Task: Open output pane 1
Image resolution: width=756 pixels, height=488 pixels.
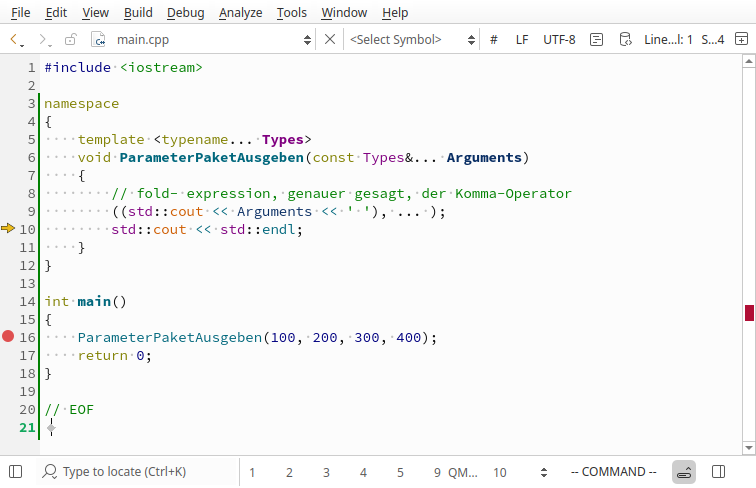Action: pos(252,473)
